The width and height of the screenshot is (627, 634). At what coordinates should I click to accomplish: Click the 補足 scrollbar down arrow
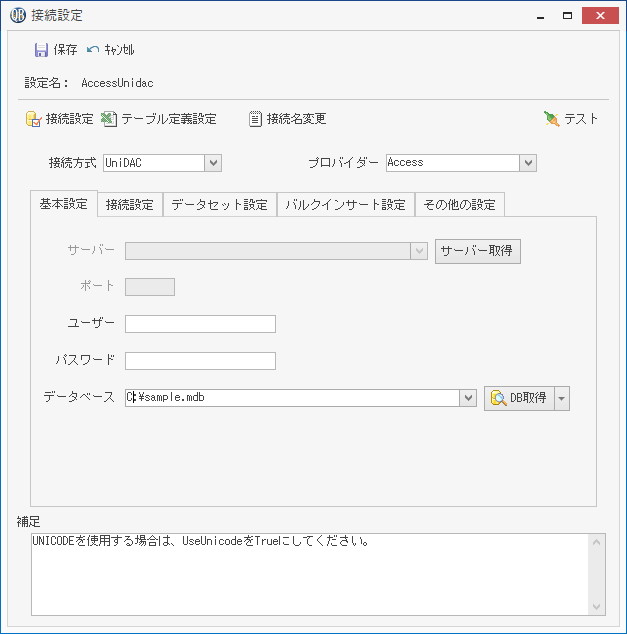pyautogui.click(x=596, y=607)
